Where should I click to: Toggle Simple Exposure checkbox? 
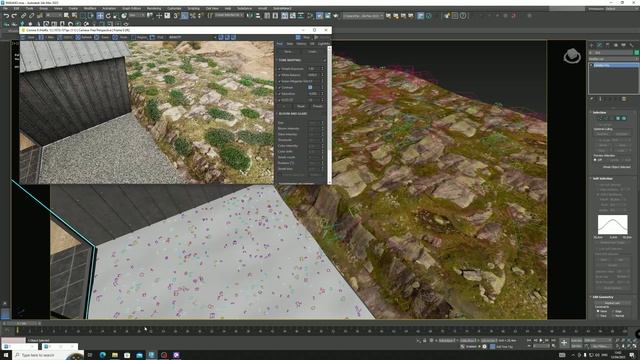280,69
